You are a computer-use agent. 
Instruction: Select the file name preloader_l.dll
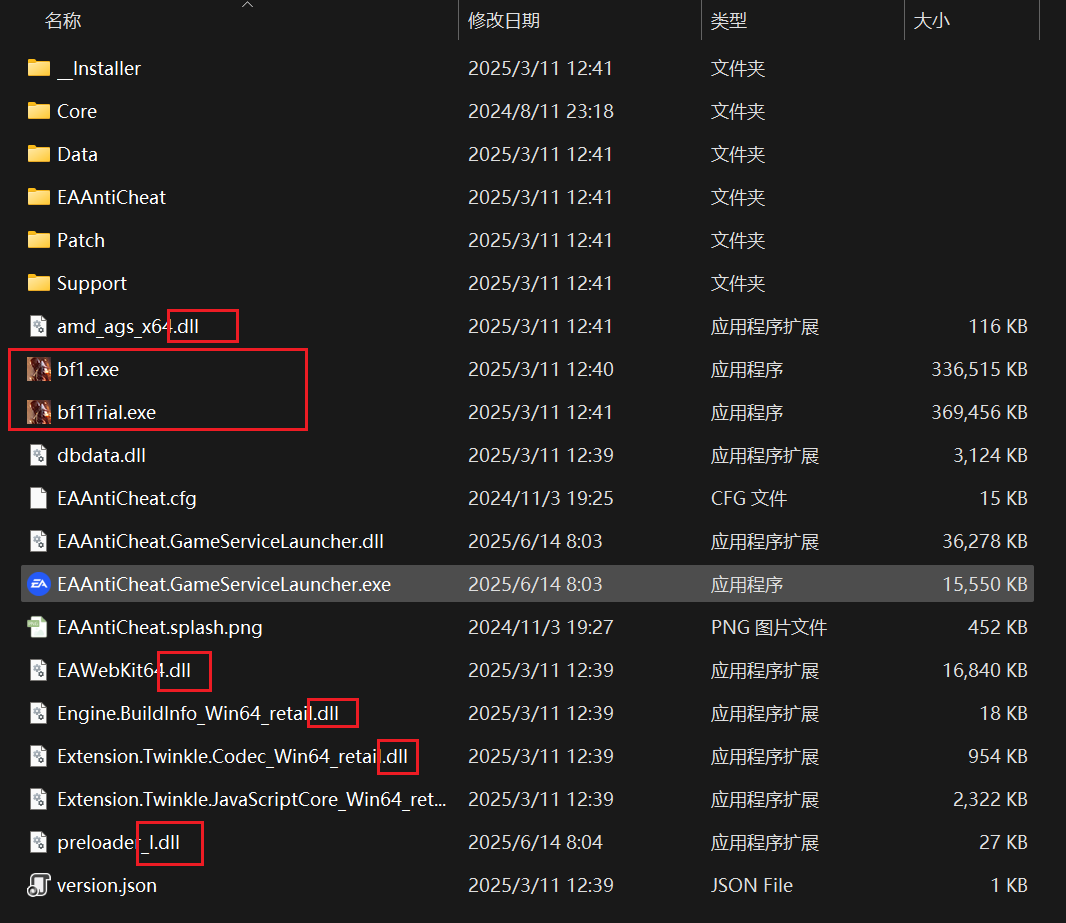click(x=118, y=843)
